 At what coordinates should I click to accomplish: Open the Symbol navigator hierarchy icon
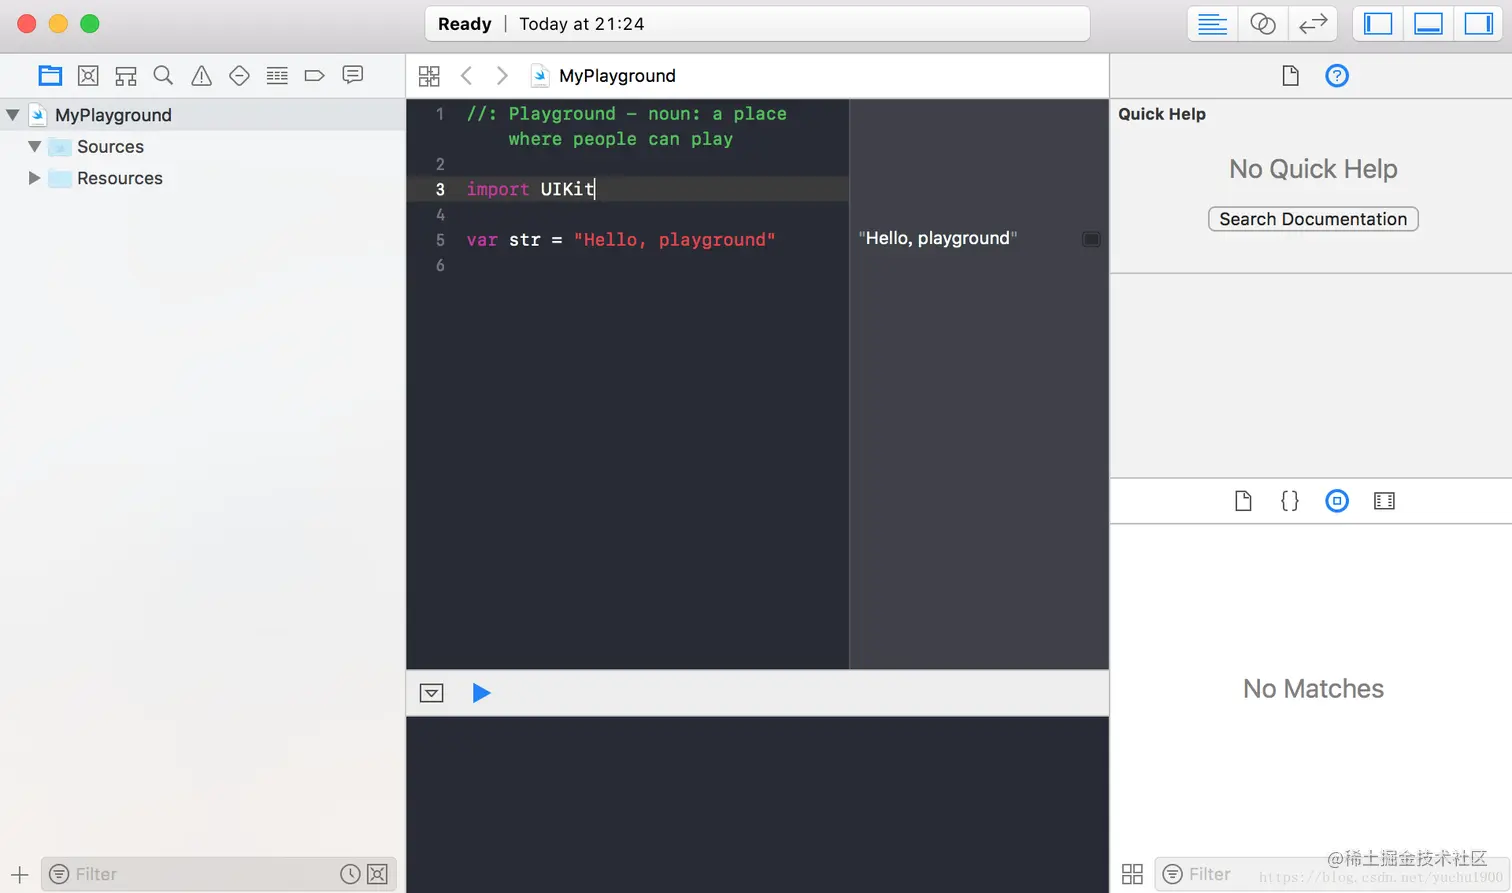[126, 75]
